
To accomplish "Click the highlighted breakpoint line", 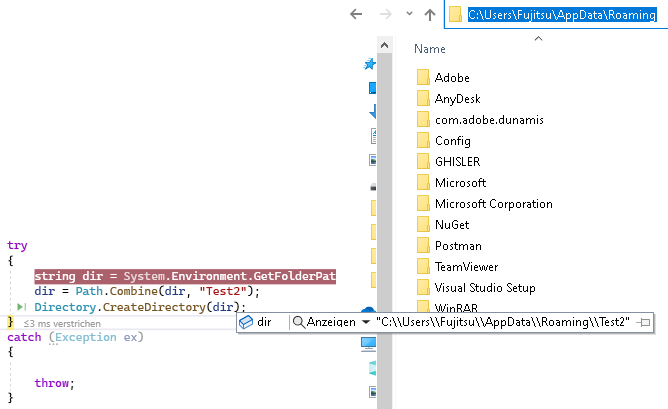I will (x=185, y=276).
